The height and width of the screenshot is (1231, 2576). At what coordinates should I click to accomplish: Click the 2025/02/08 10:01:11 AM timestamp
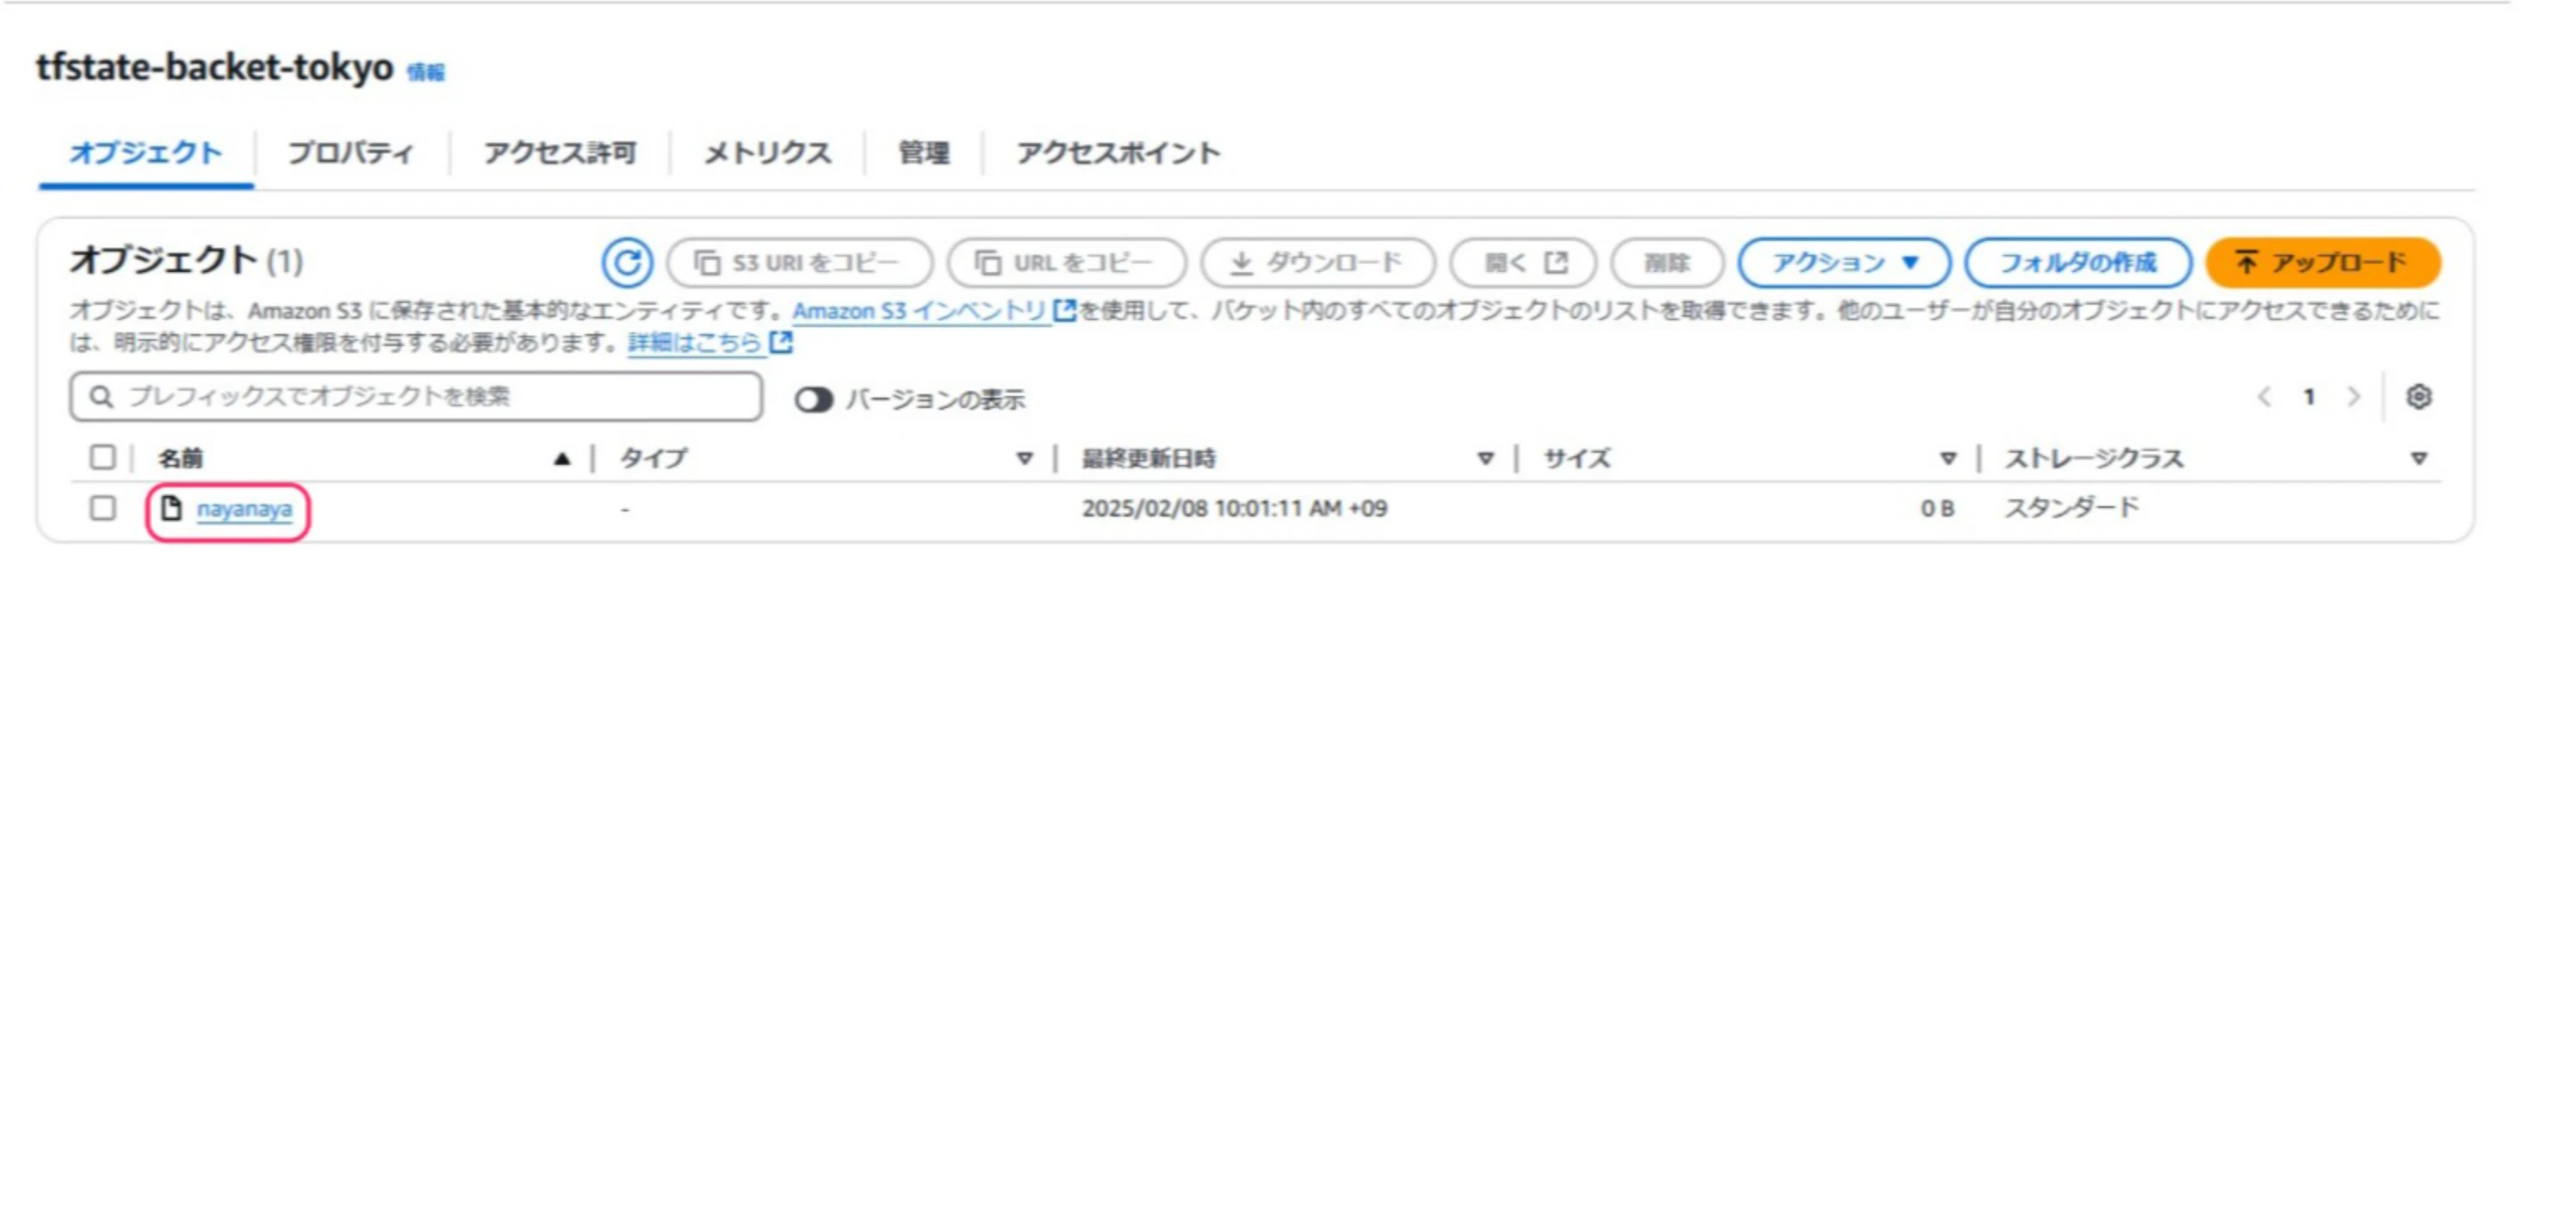tap(1234, 508)
